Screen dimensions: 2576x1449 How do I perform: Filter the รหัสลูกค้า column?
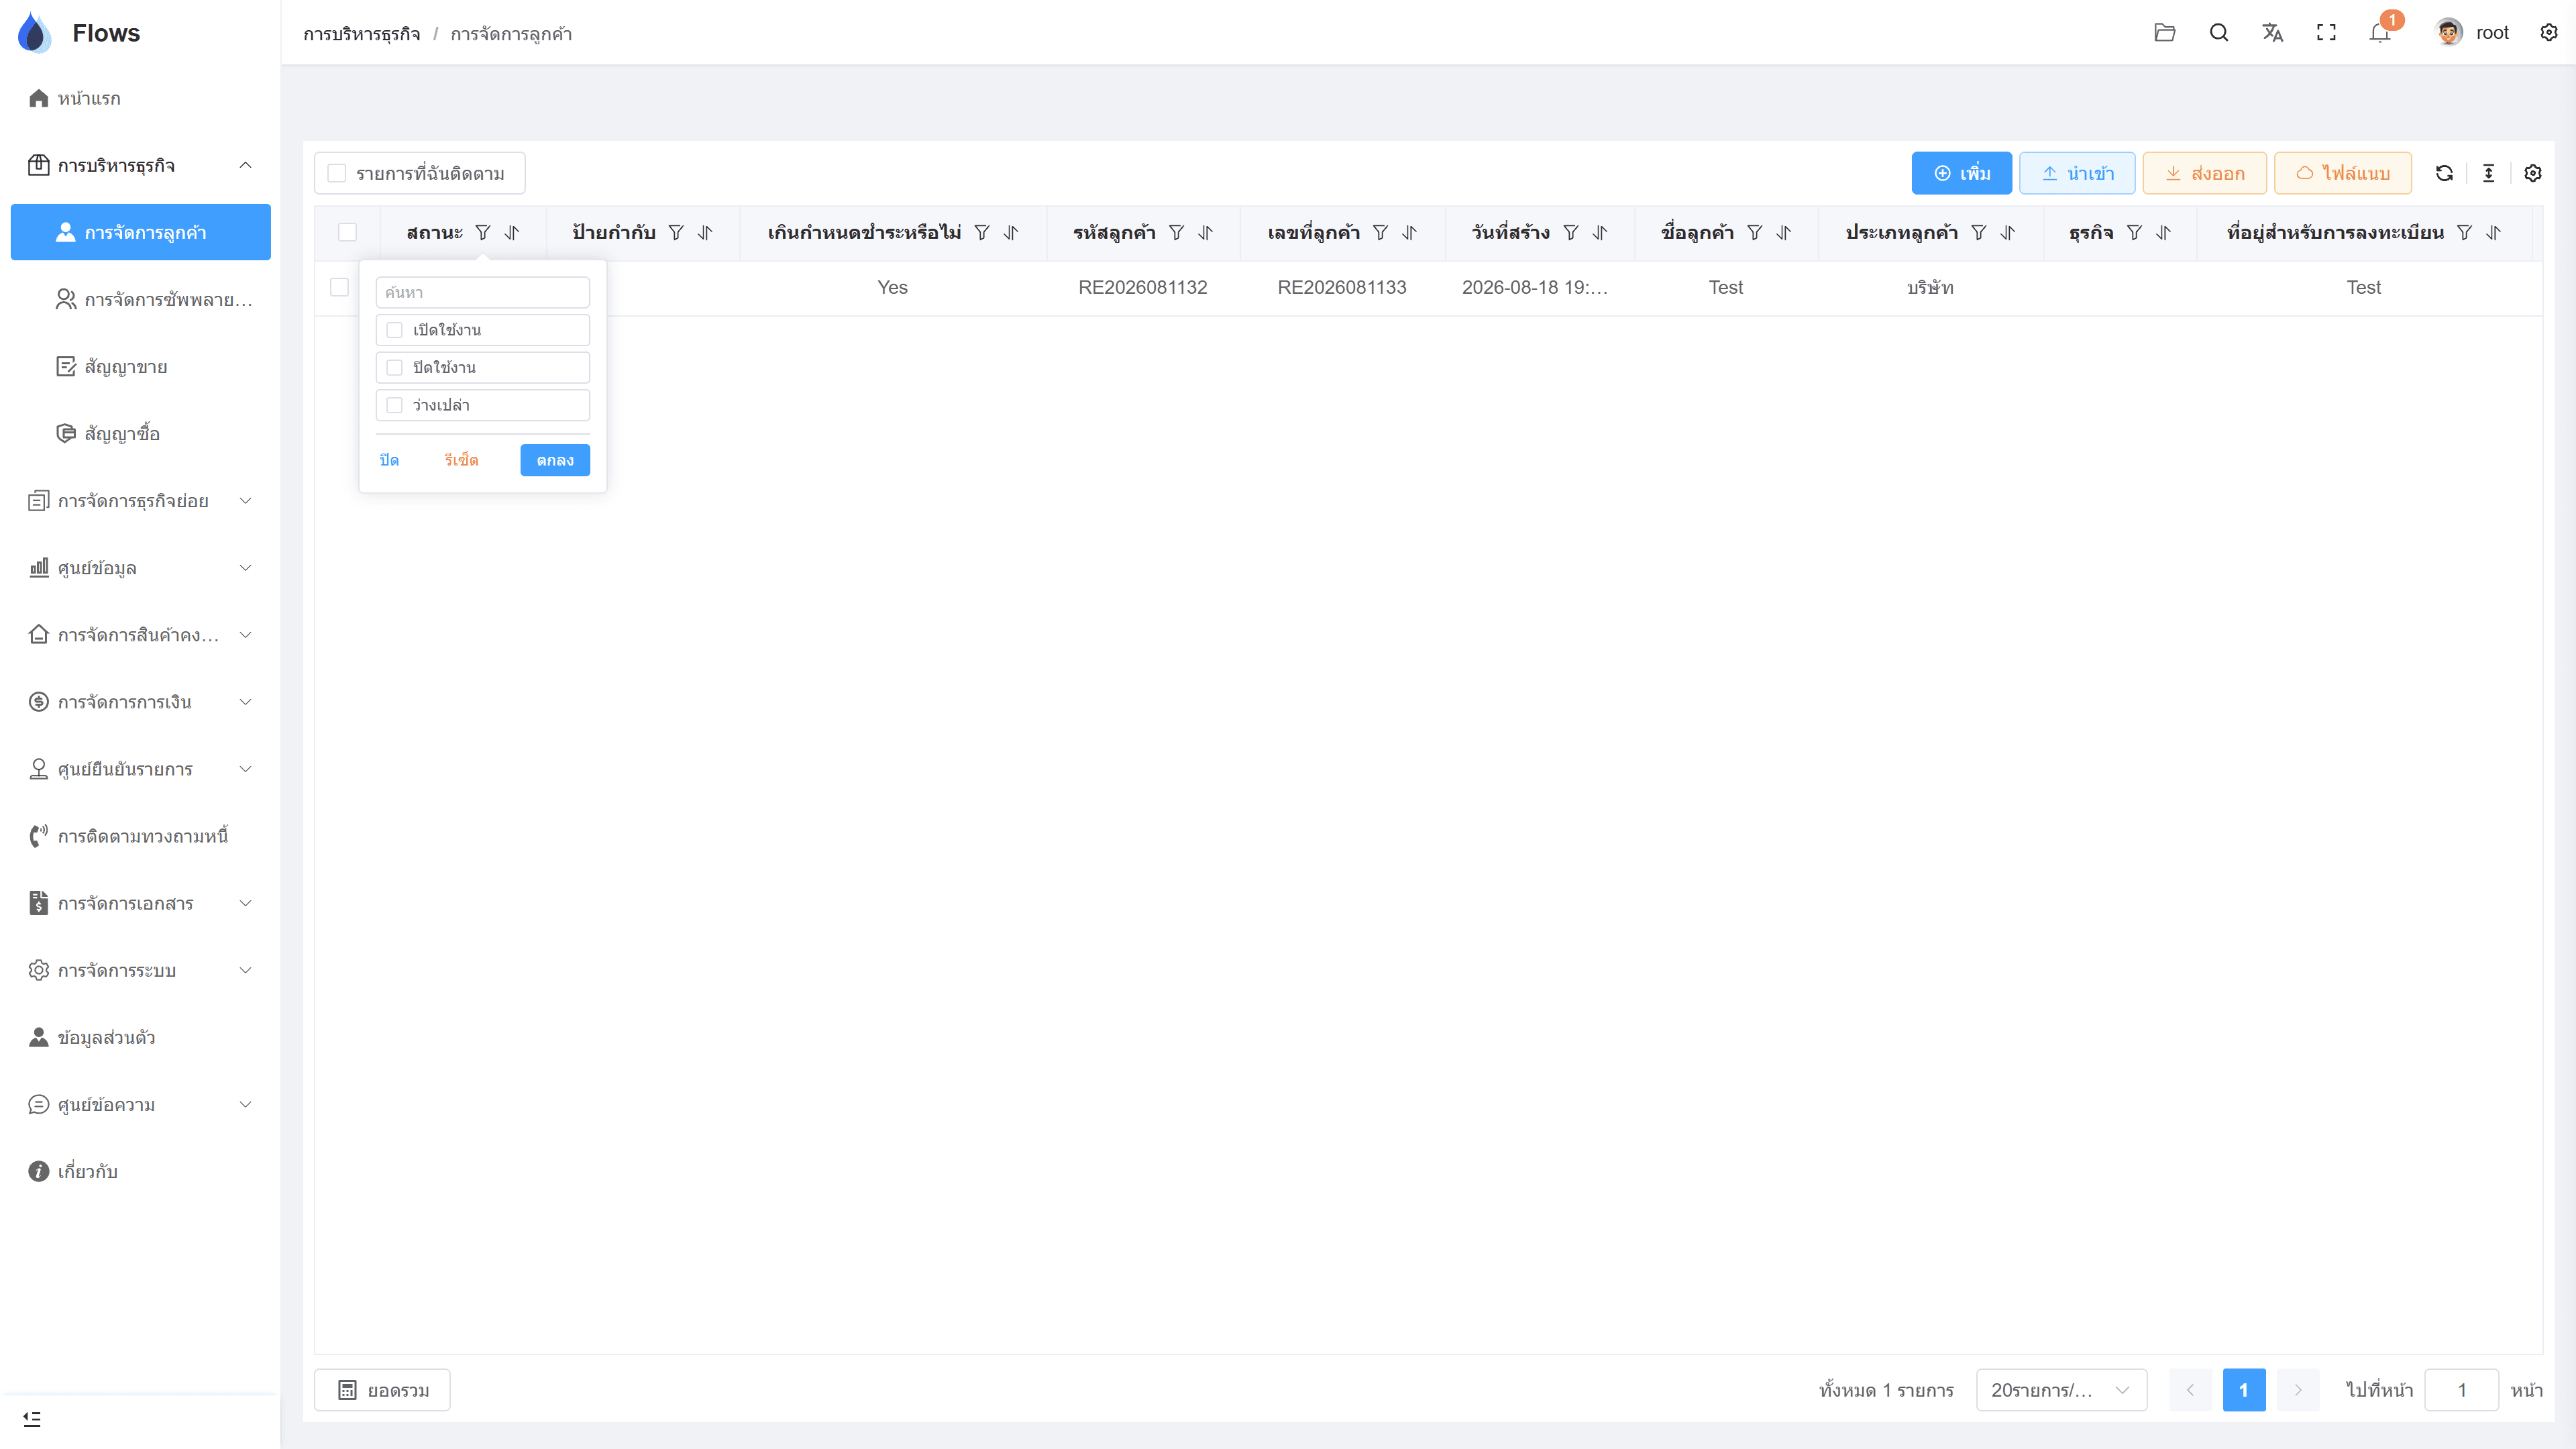coord(1177,232)
